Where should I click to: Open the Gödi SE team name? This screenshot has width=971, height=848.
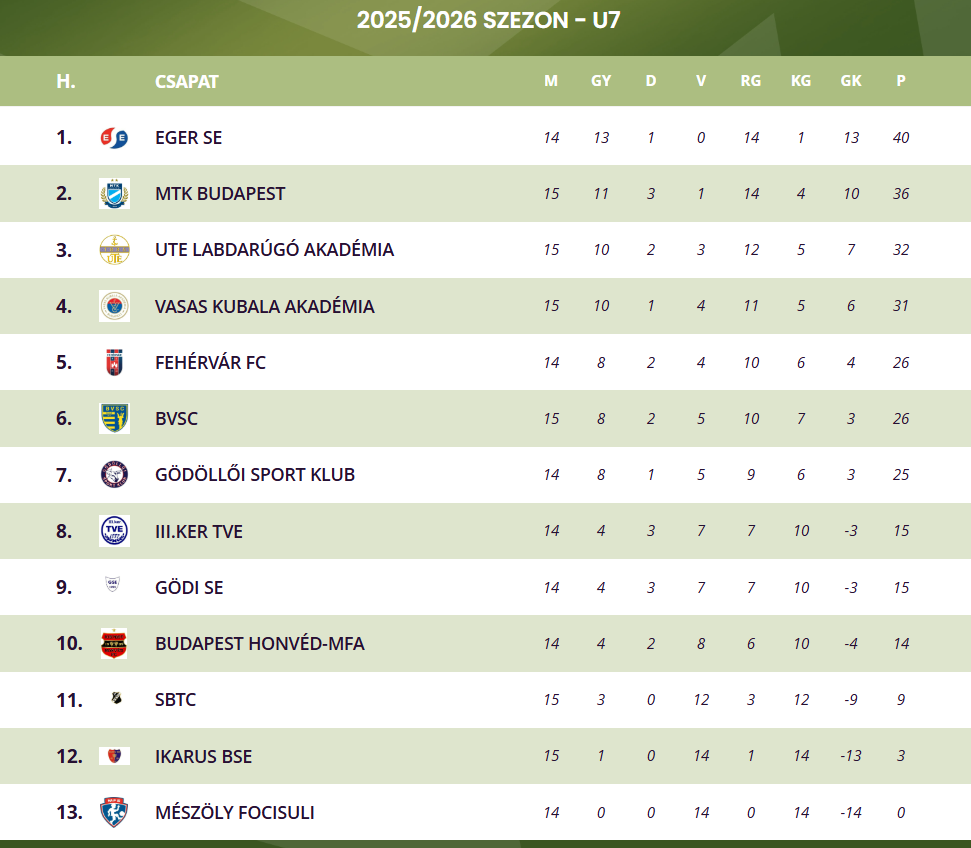coord(189,588)
